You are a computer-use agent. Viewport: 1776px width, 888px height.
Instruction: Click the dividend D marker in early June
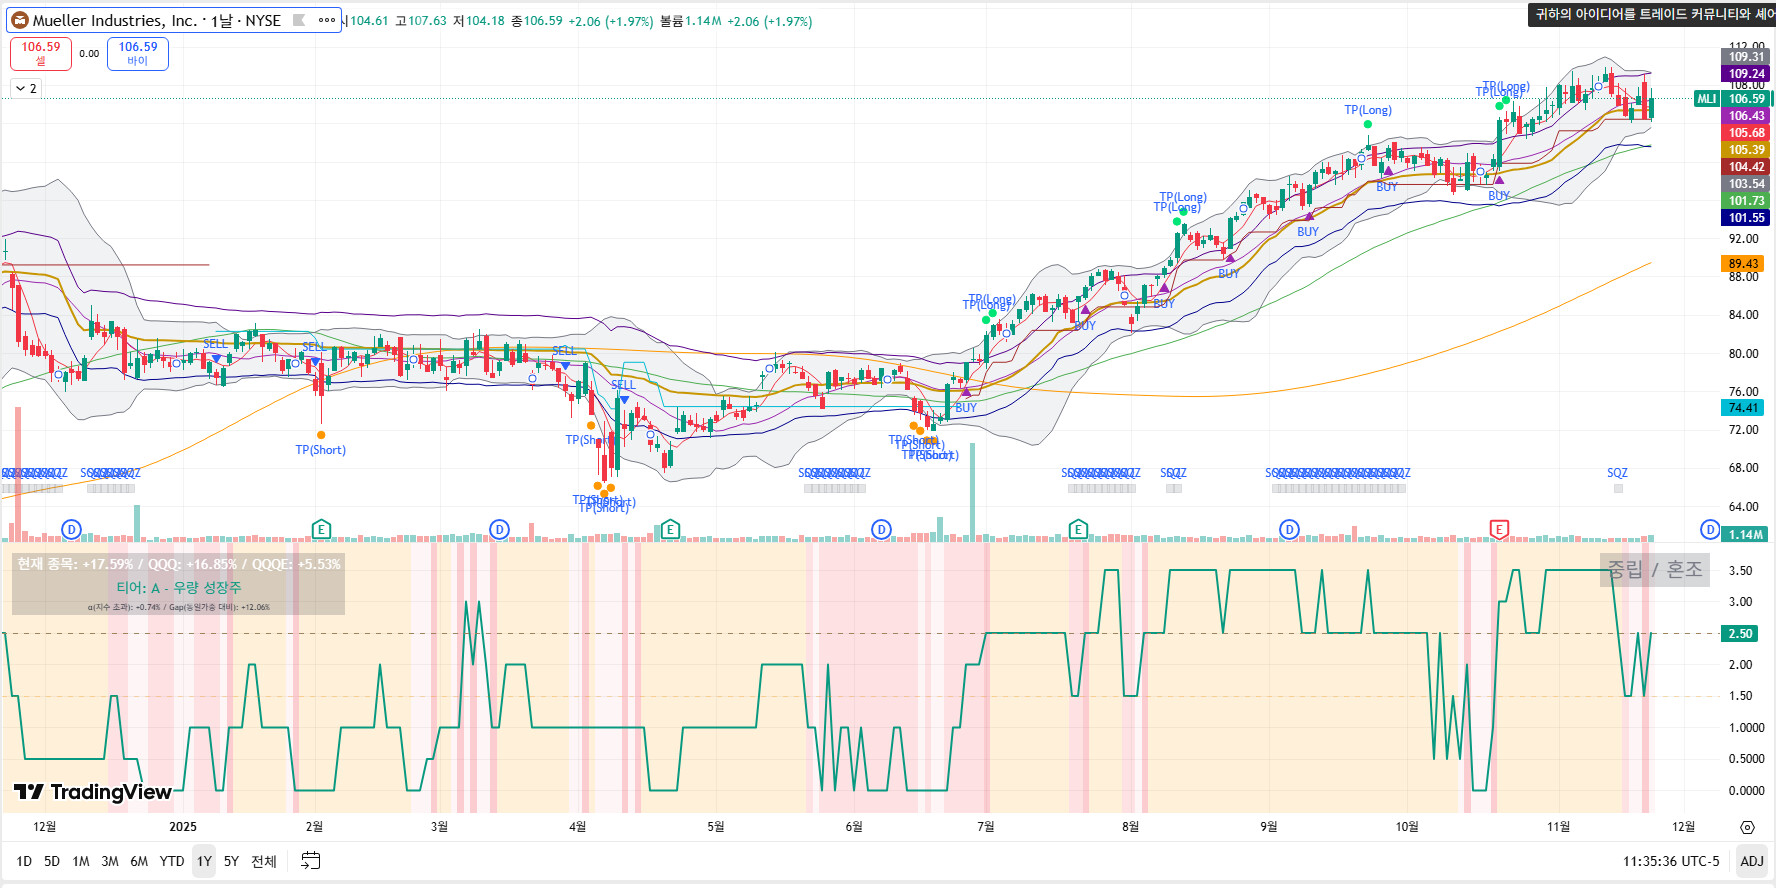pyautogui.click(x=881, y=529)
